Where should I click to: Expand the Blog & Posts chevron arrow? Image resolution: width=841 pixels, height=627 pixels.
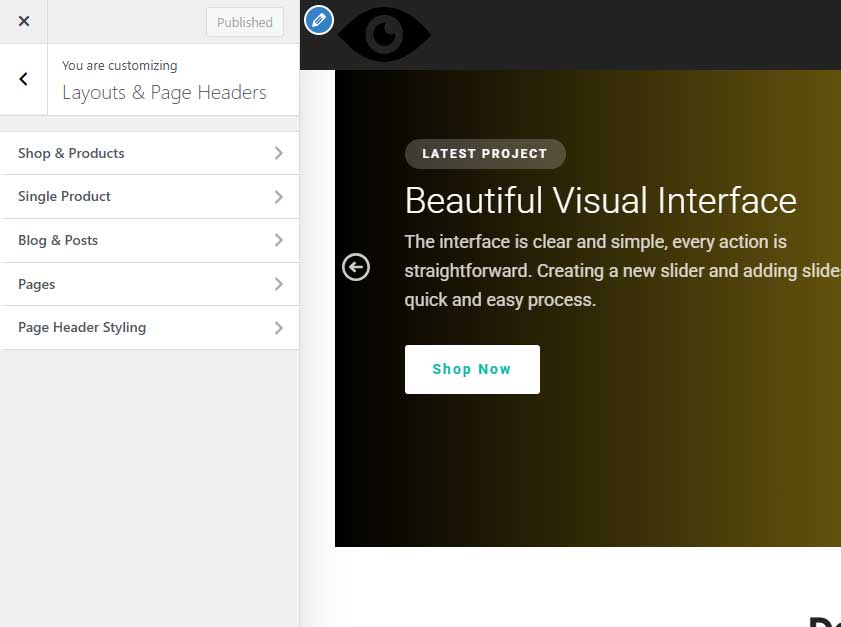pos(278,240)
